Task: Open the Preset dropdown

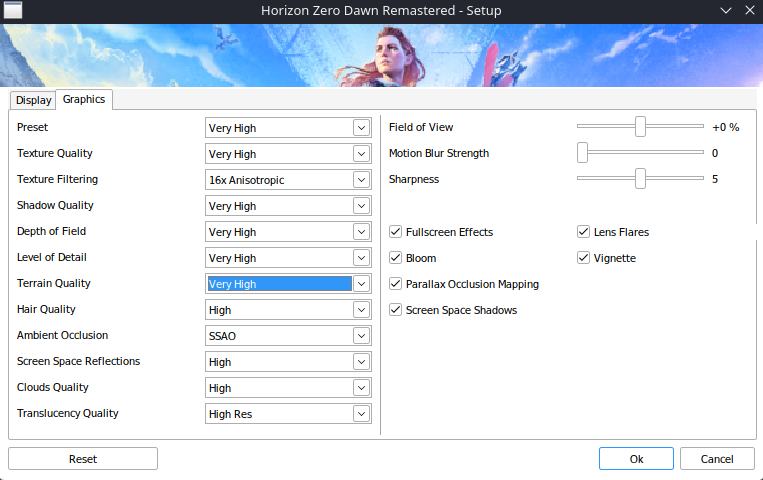Action: click(x=288, y=128)
